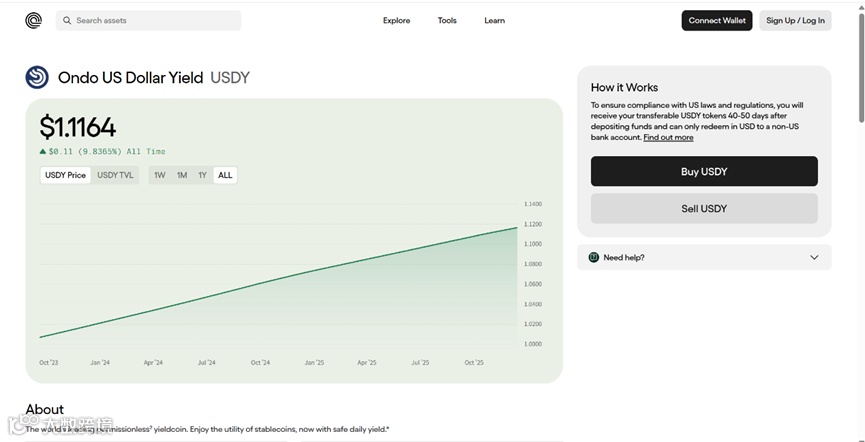Expand the Need help section chevron

[814, 257]
